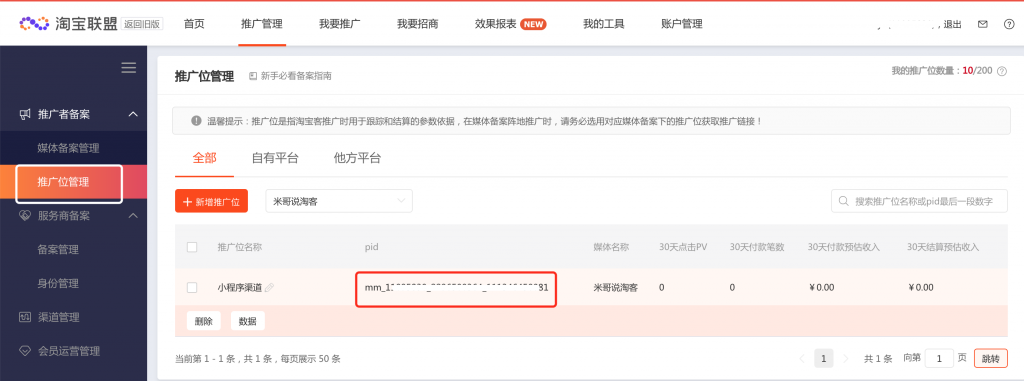The width and height of the screenshot is (1024, 381).
Task: Click the 会员运营管理 diamond icon
Action: pos(25,352)
